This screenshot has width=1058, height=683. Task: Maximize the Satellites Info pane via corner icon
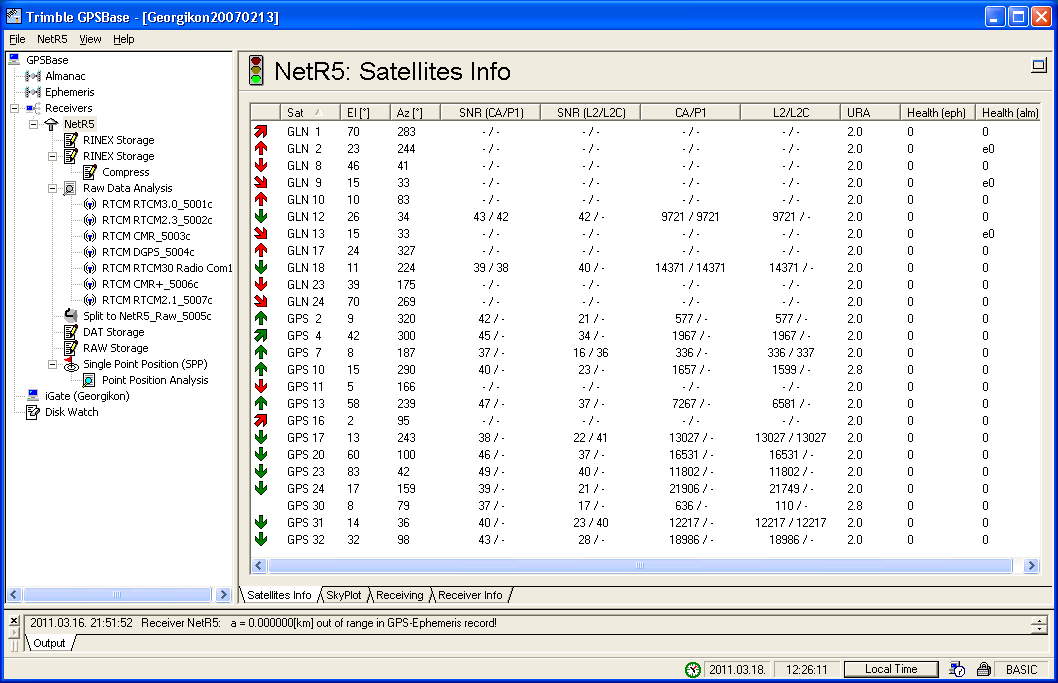1039,65
